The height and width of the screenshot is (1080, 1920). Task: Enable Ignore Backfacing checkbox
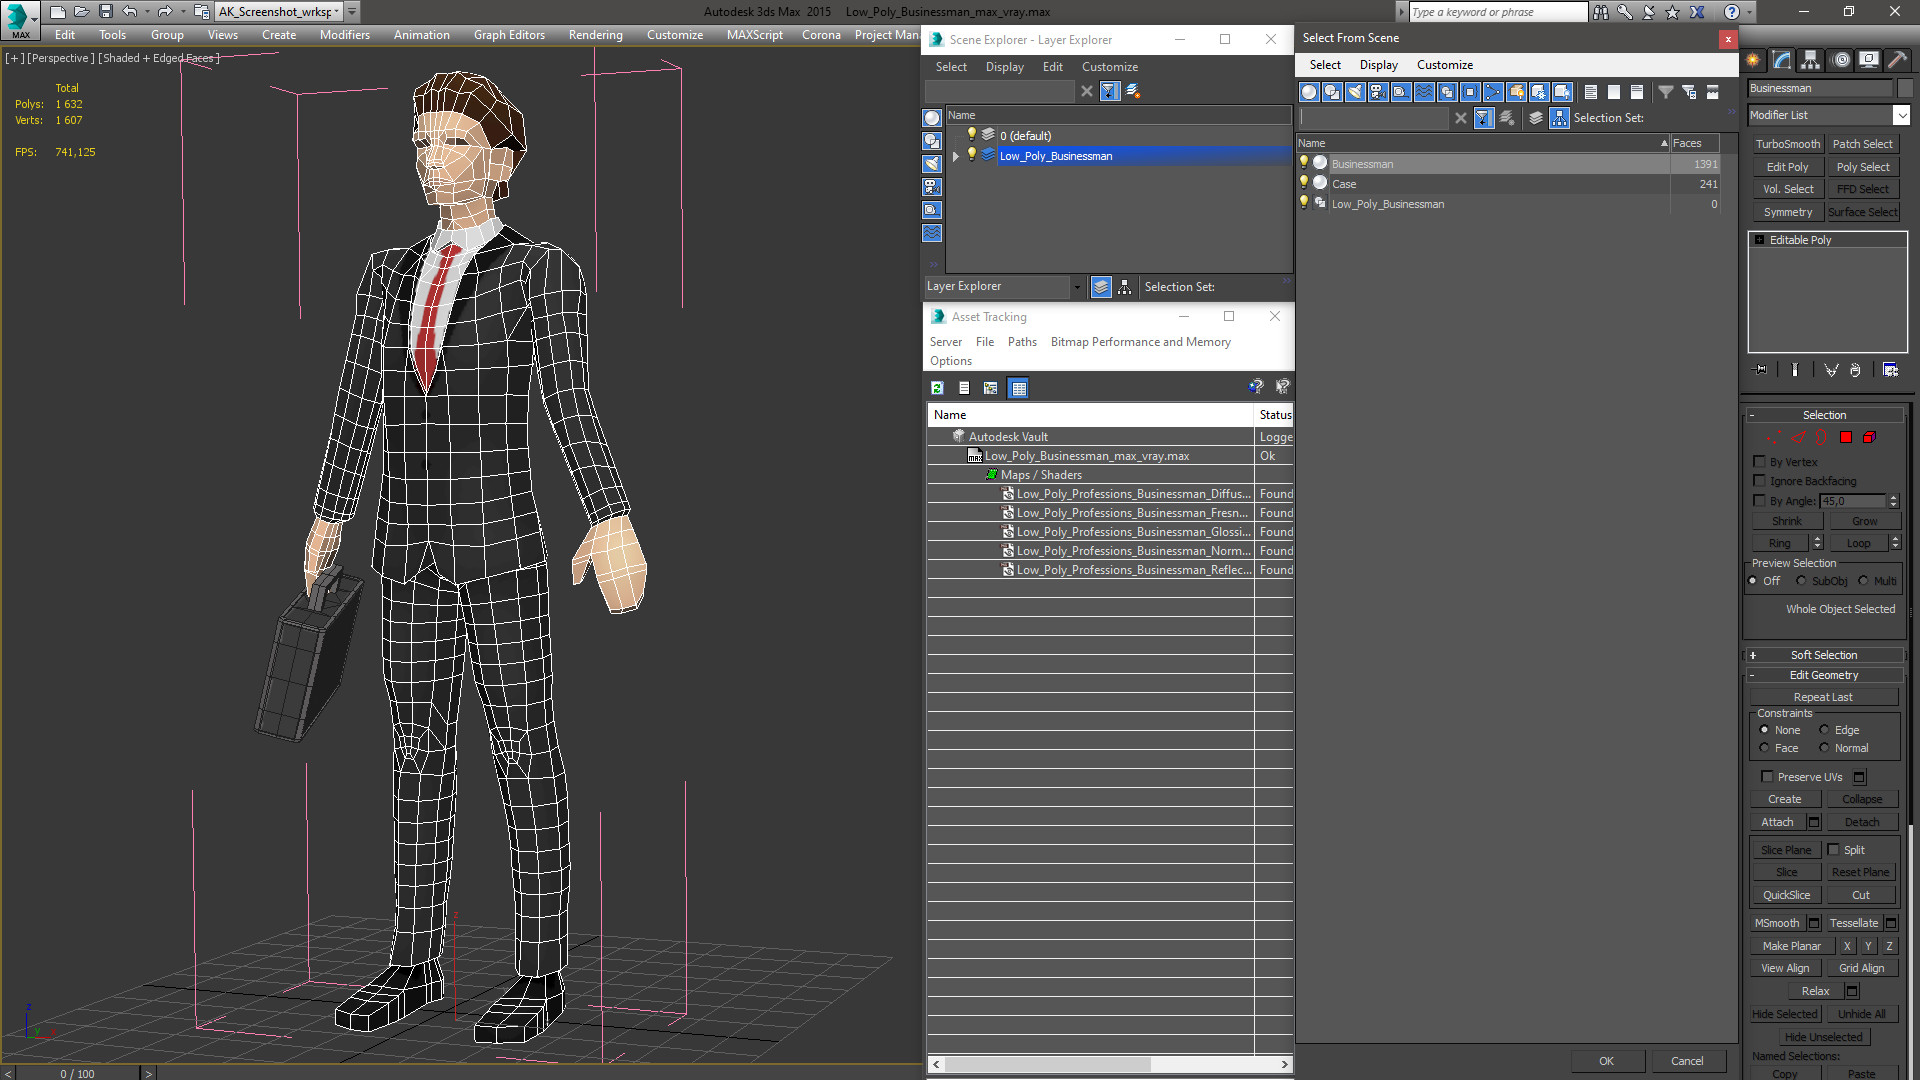[1760, 480]
